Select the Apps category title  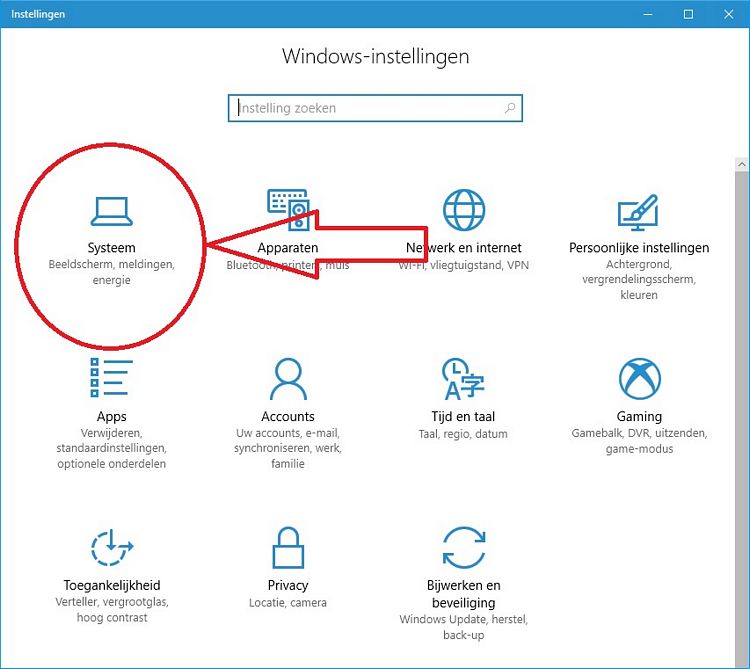[x=111, y=417]
